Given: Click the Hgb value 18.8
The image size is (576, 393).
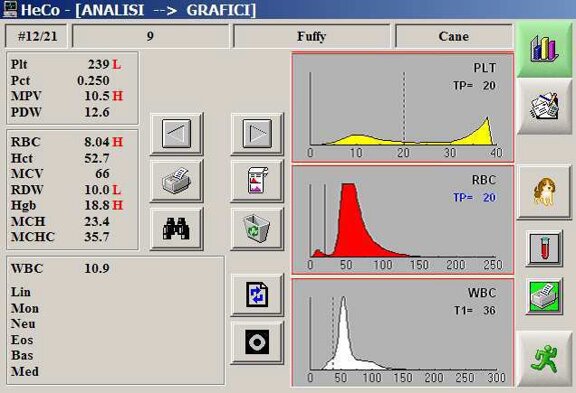Looking at the screenshot, I should 97,205.
